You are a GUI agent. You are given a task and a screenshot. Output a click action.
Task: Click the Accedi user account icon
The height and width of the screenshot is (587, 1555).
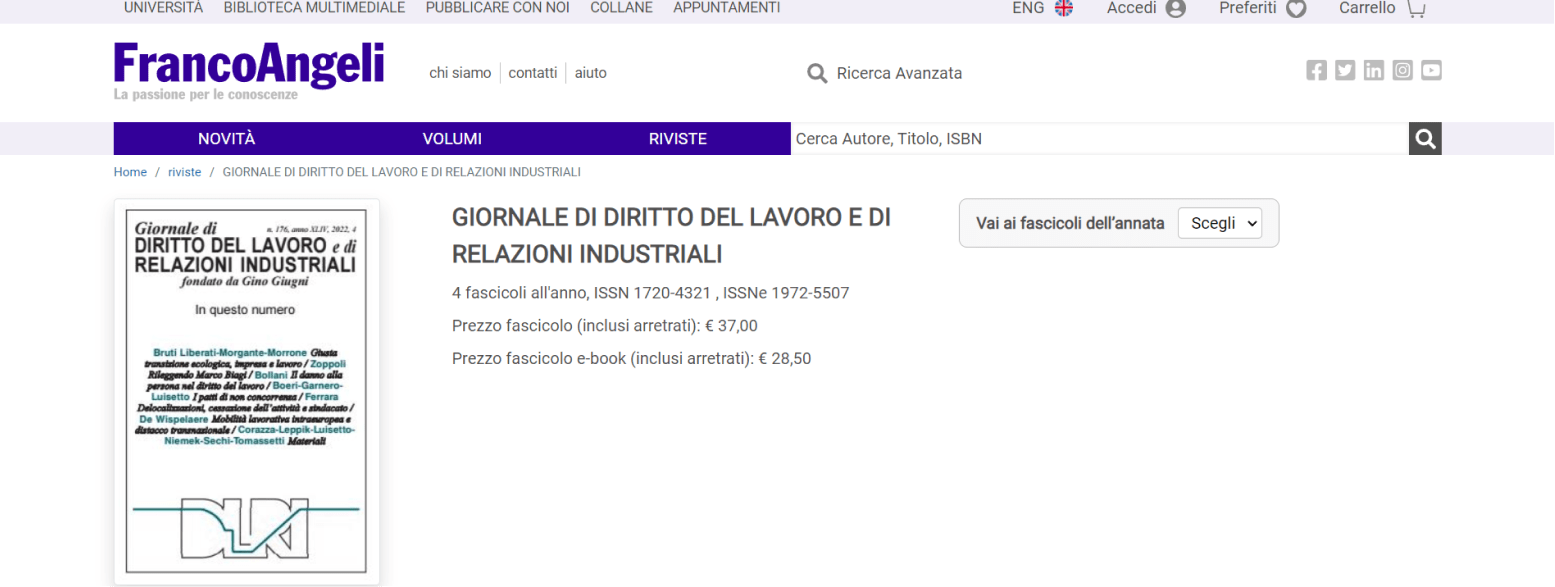point(1176,8)
